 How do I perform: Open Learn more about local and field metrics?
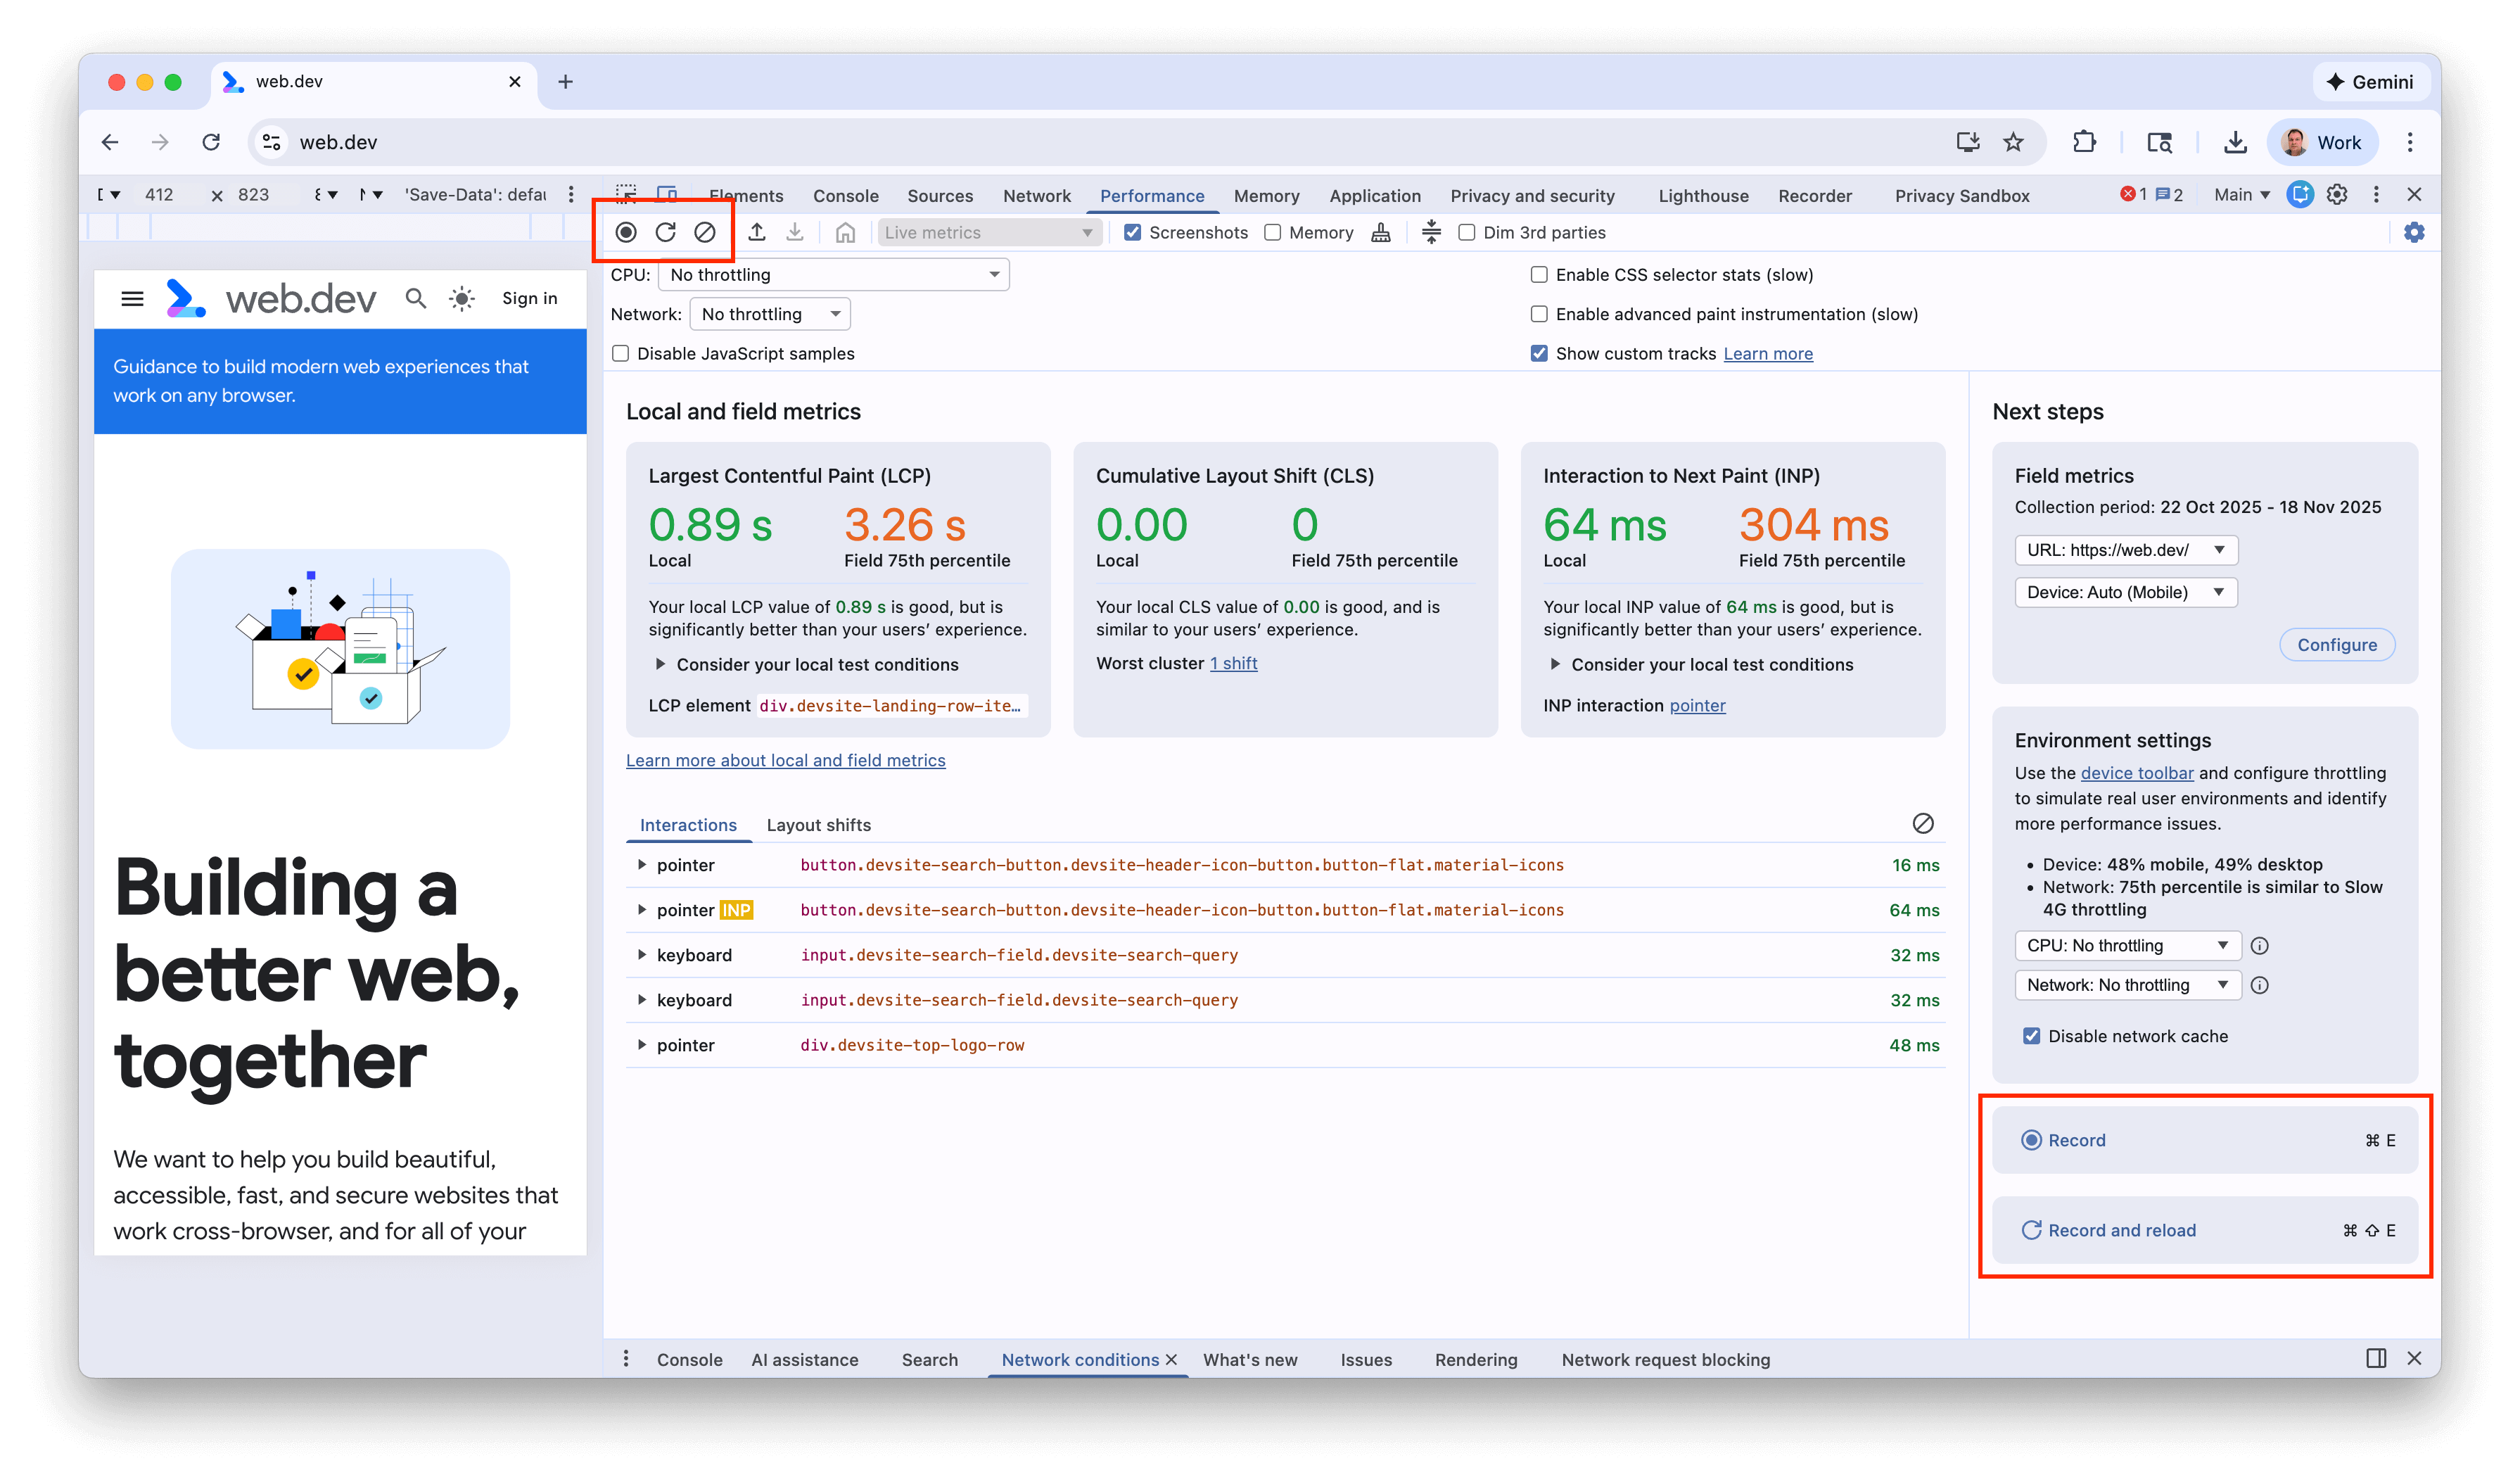tap(785, 760)
